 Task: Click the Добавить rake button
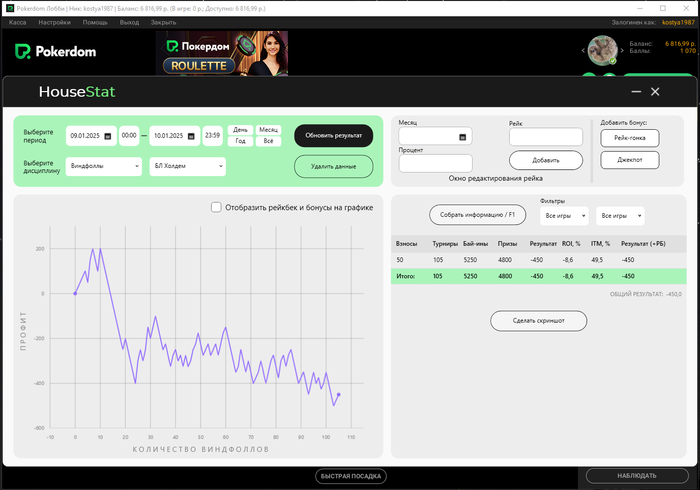click(x=546, y=160)
